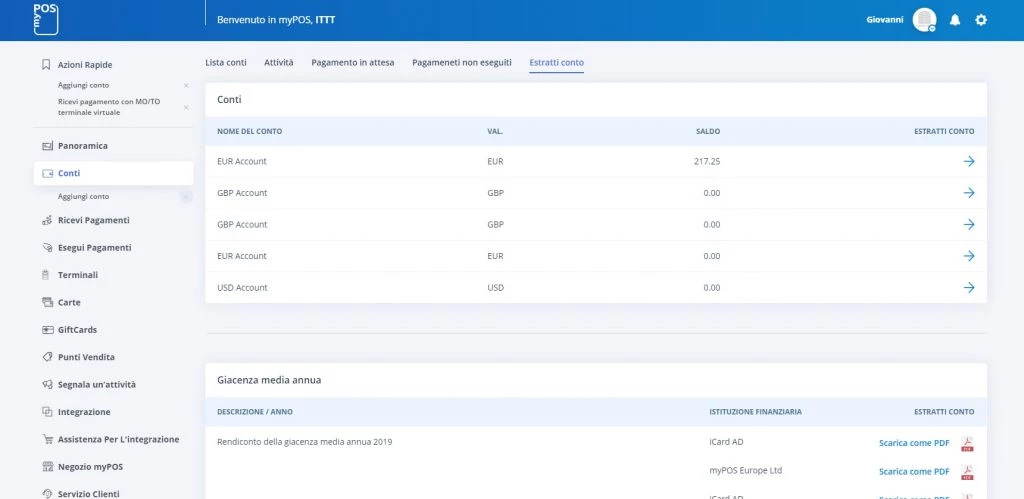Open statement arrow for USD Account
The image size is (1024, 499).
(x=968, y=288)
